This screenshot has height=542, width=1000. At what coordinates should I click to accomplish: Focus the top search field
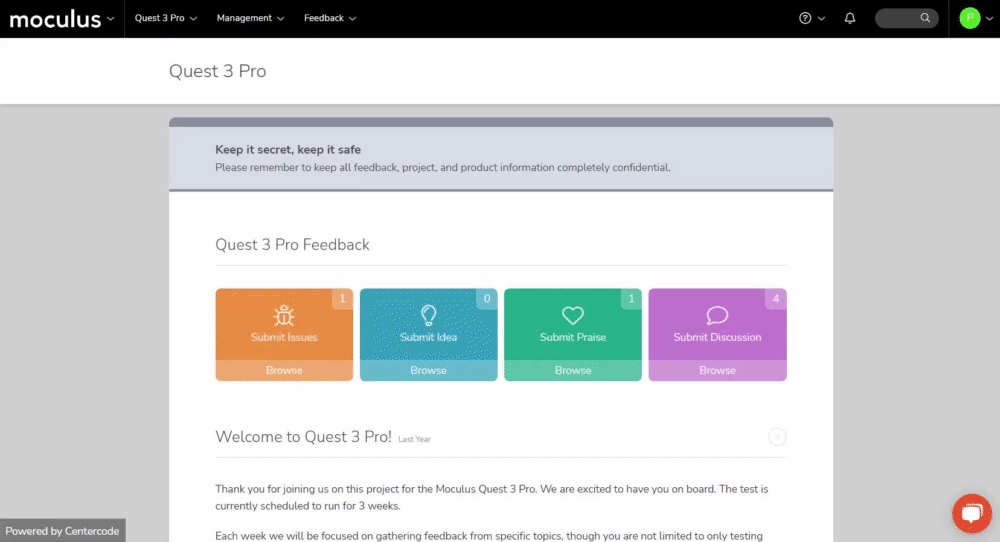[906, 18]
